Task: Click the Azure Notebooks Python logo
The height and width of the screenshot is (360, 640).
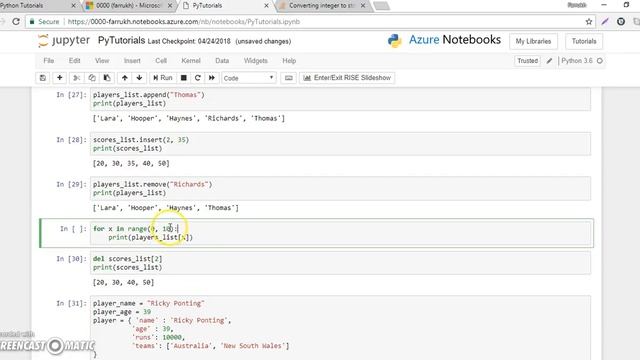Action: (395, 41)
